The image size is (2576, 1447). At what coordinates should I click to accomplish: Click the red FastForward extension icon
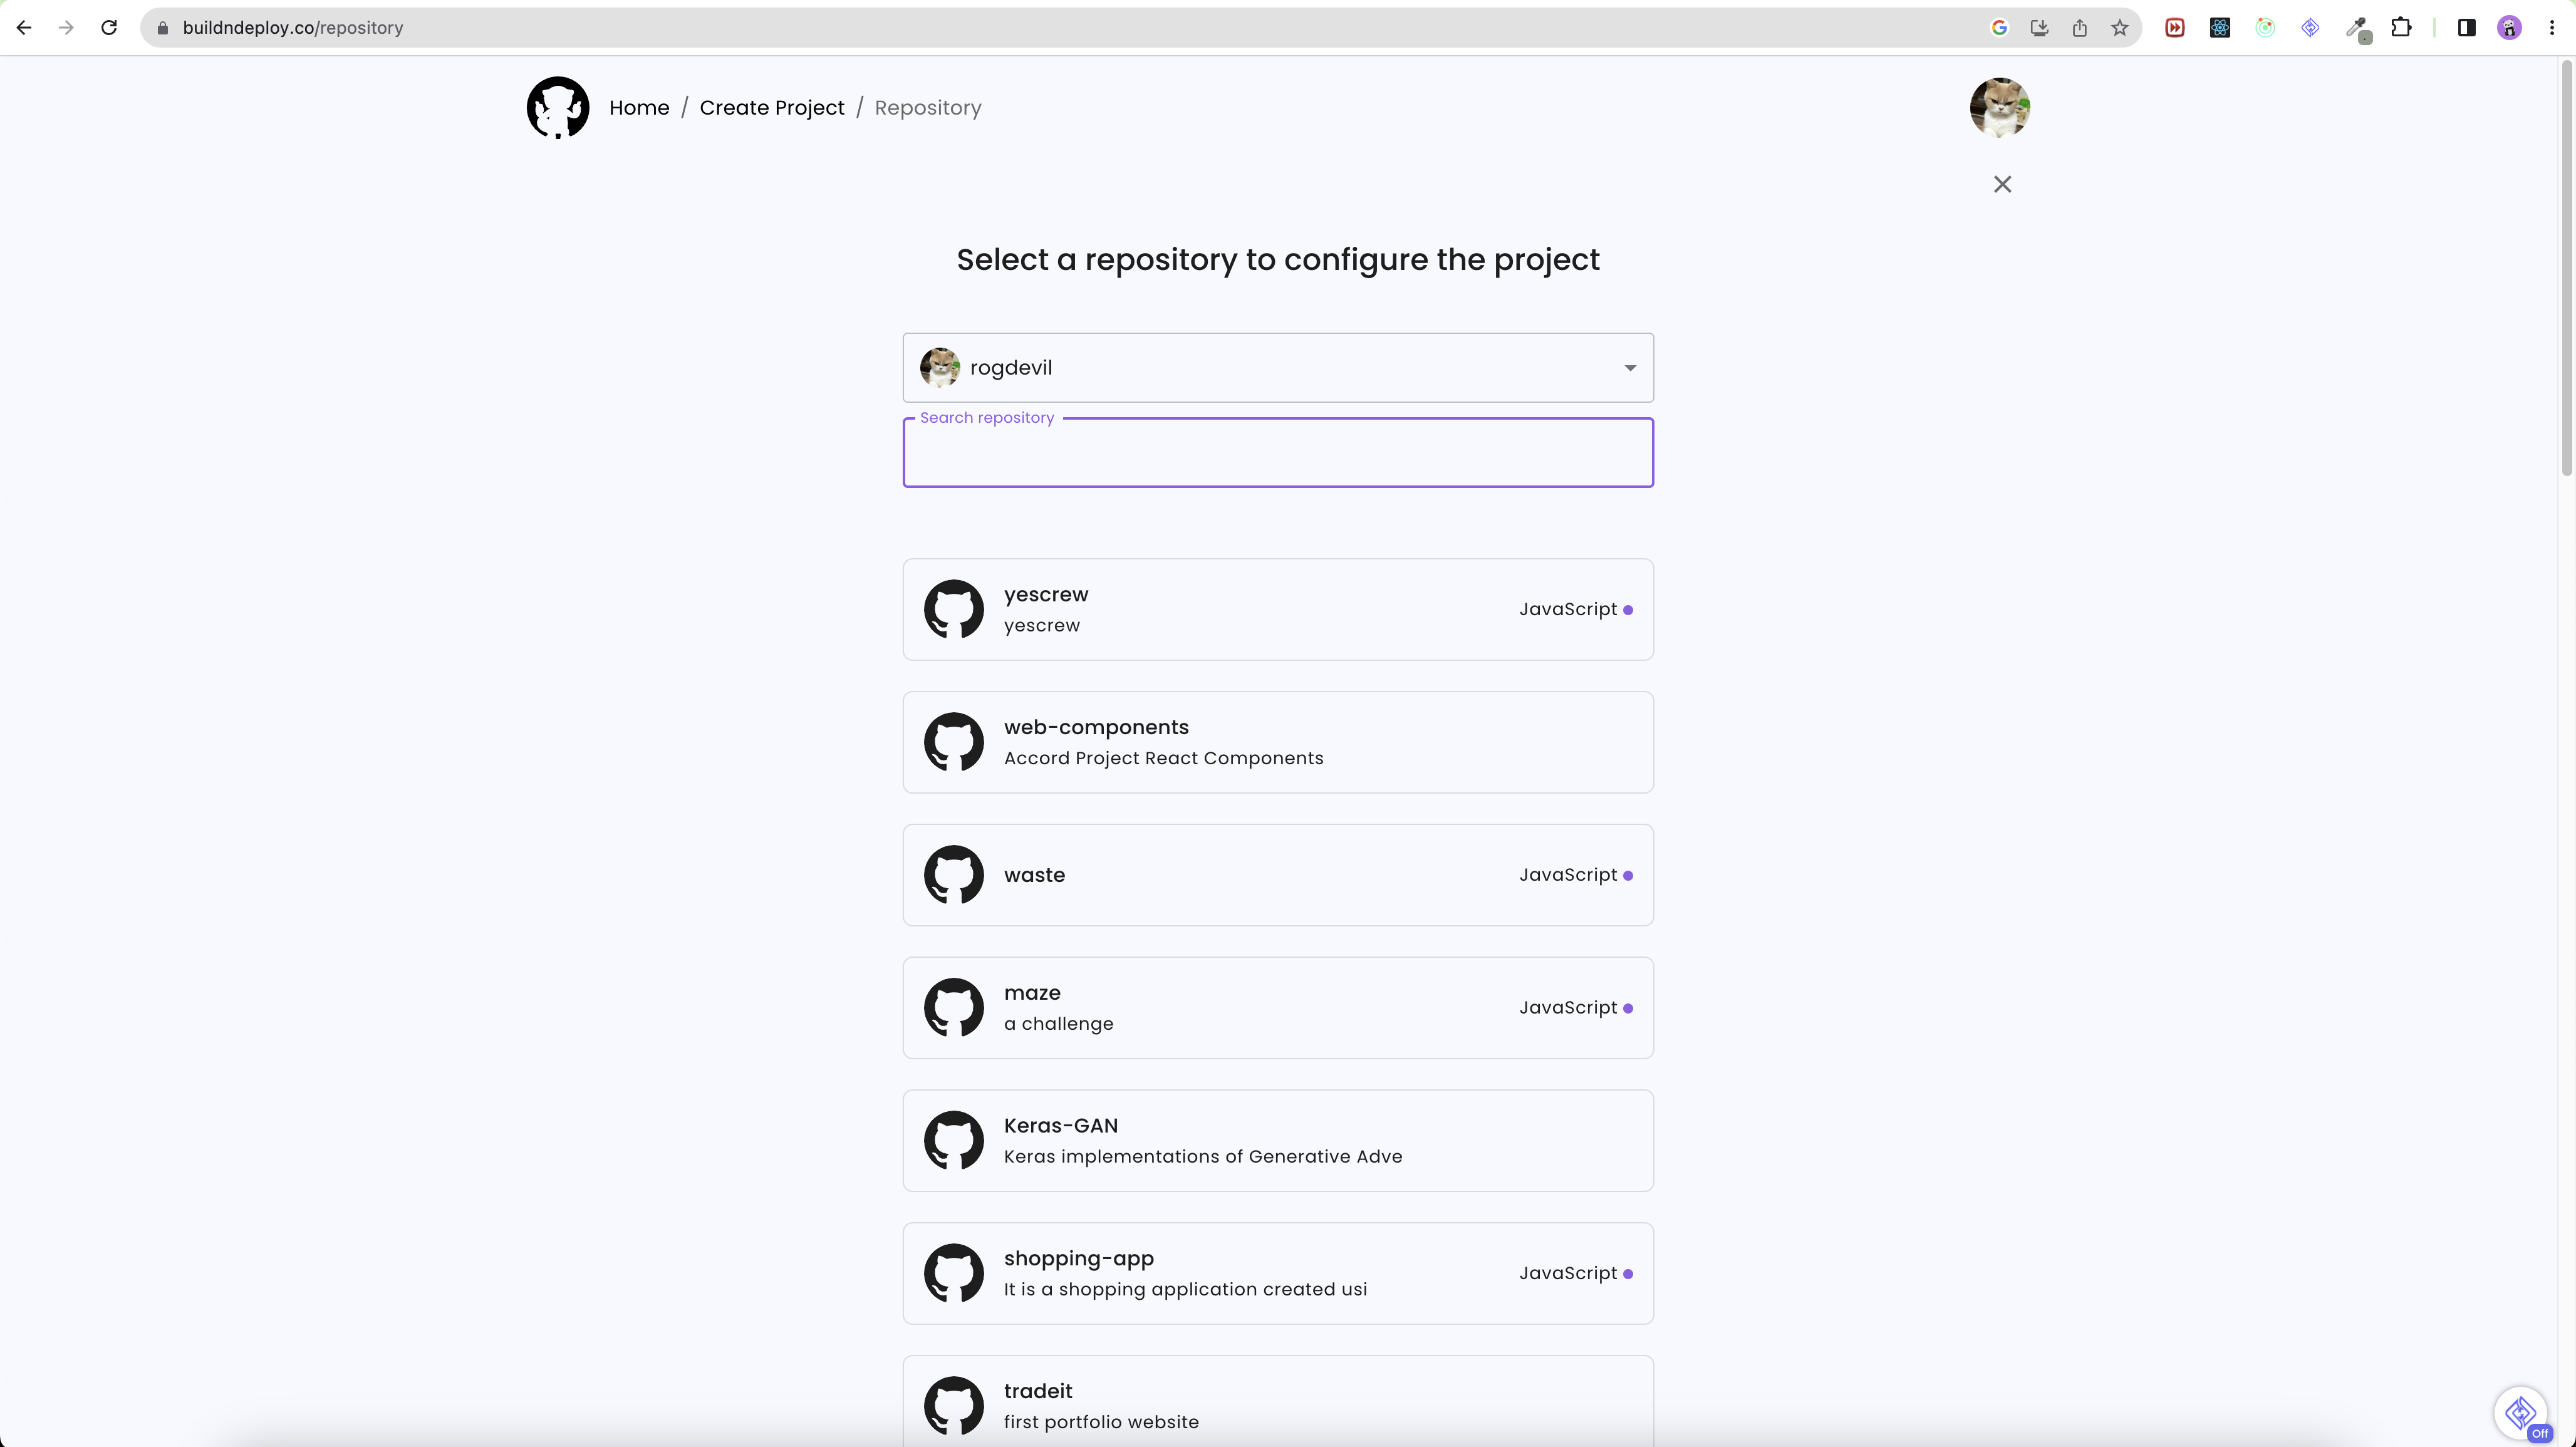click(2174, 27)
